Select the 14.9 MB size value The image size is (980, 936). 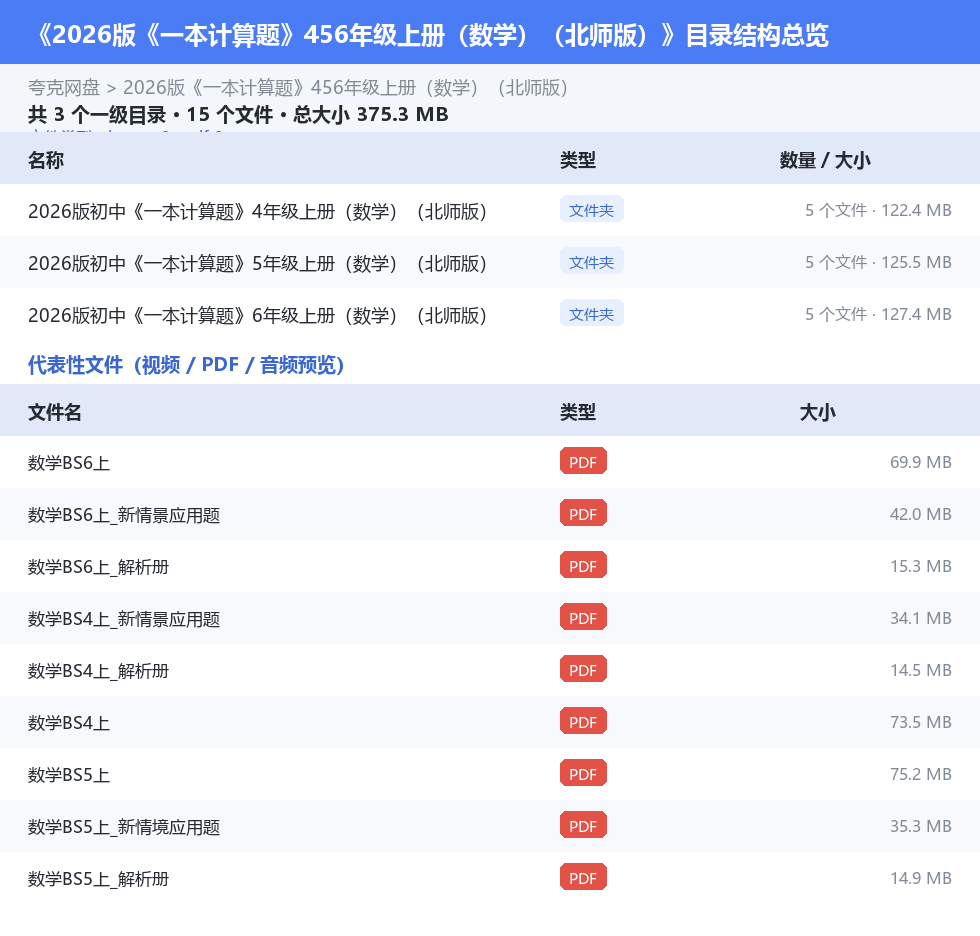tap(921, 878)
